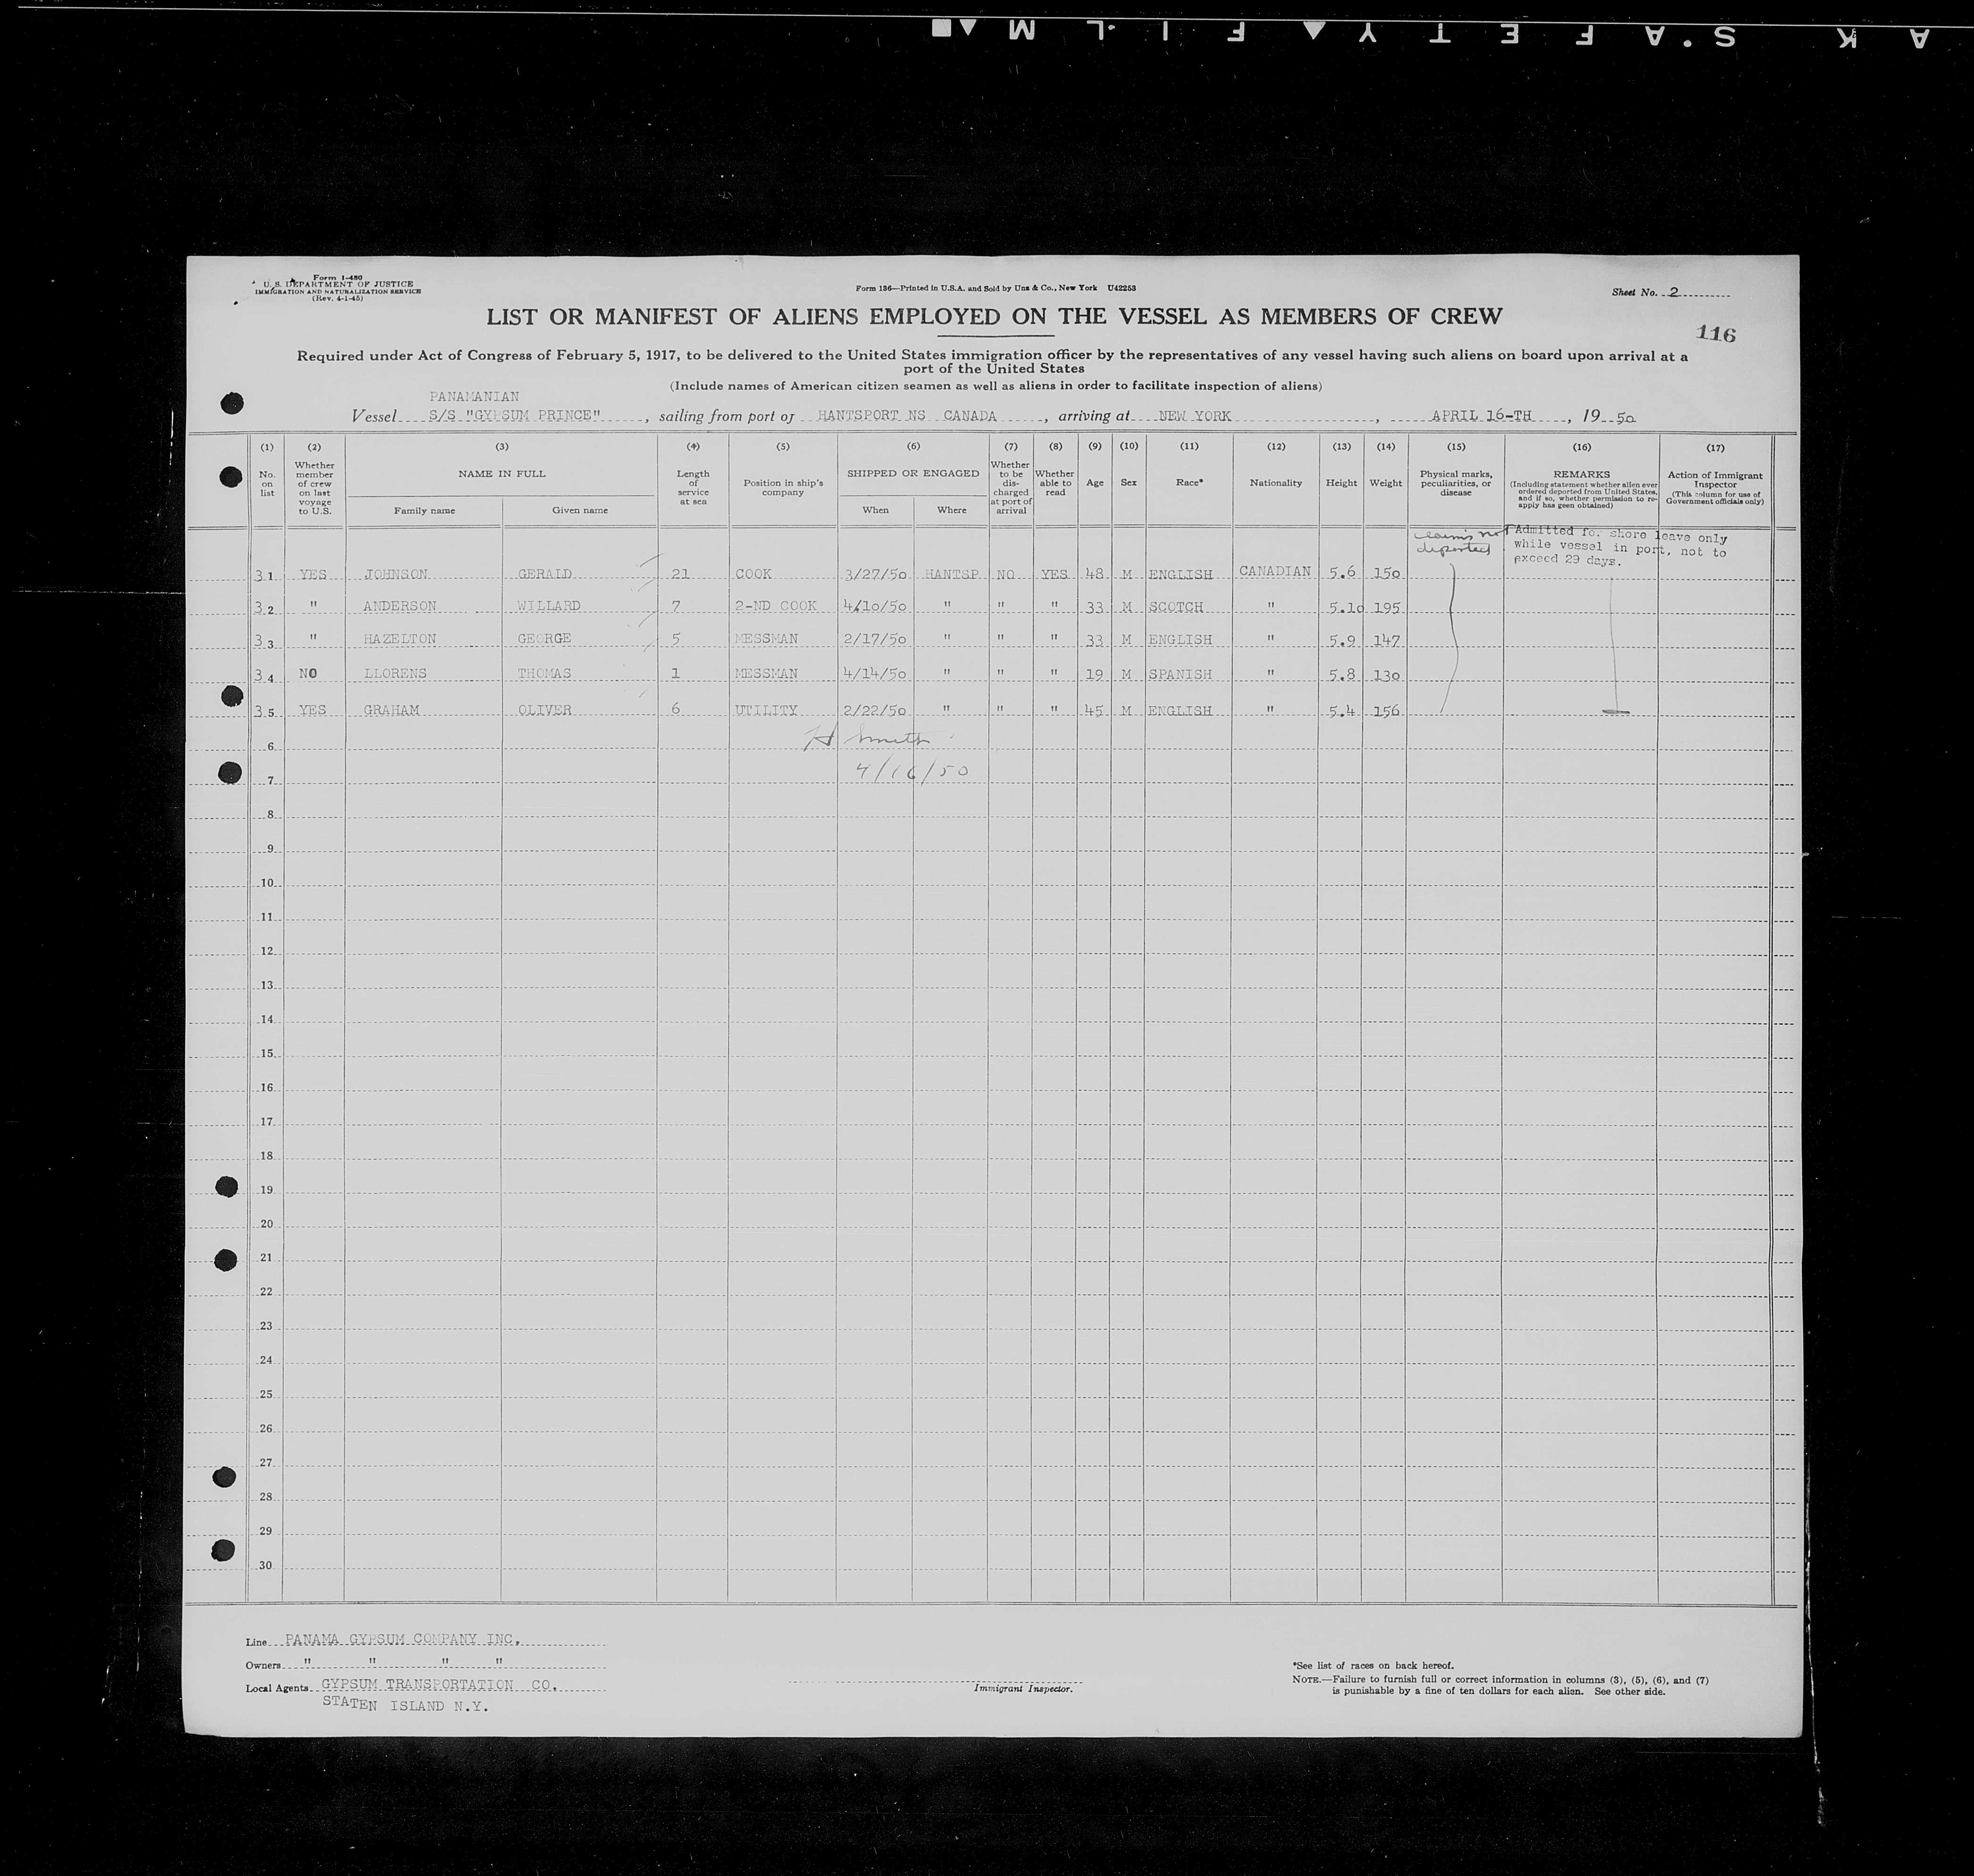
Task: Click age 45 in Graham row
Action: pos(1094,711)
